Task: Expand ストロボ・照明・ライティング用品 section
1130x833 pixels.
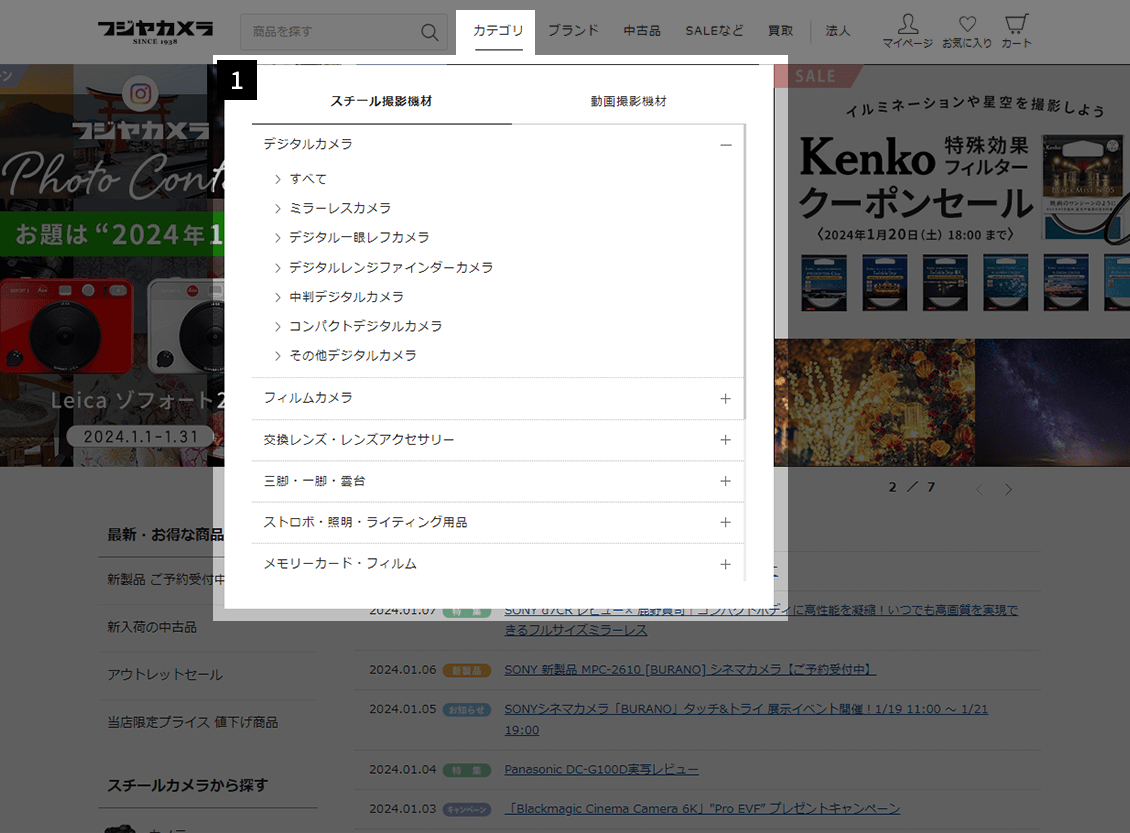Action: point(726,522)
